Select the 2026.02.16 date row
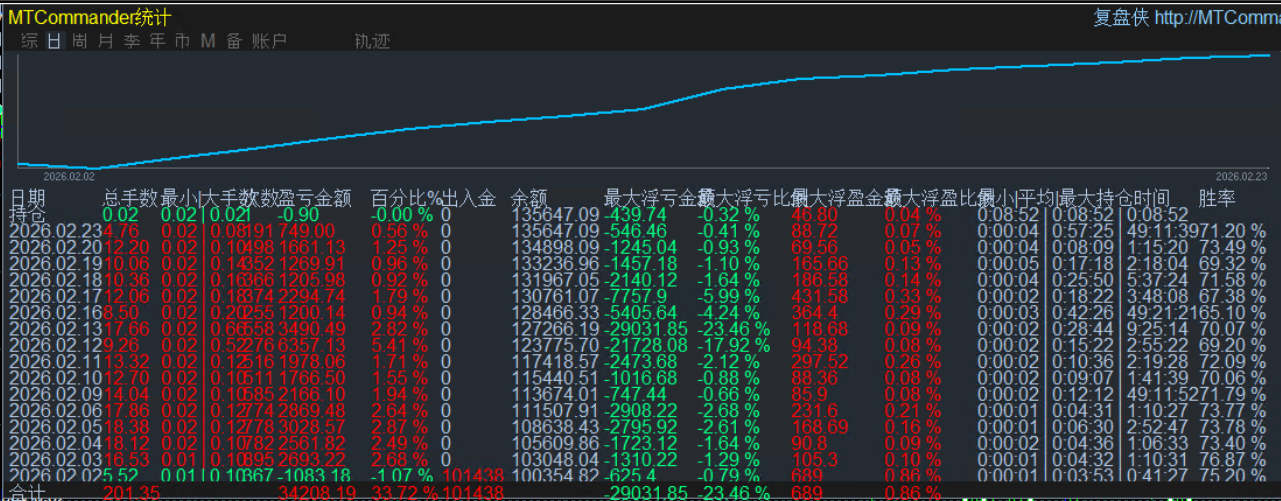Screen dimensions: 1281x501 55,312
